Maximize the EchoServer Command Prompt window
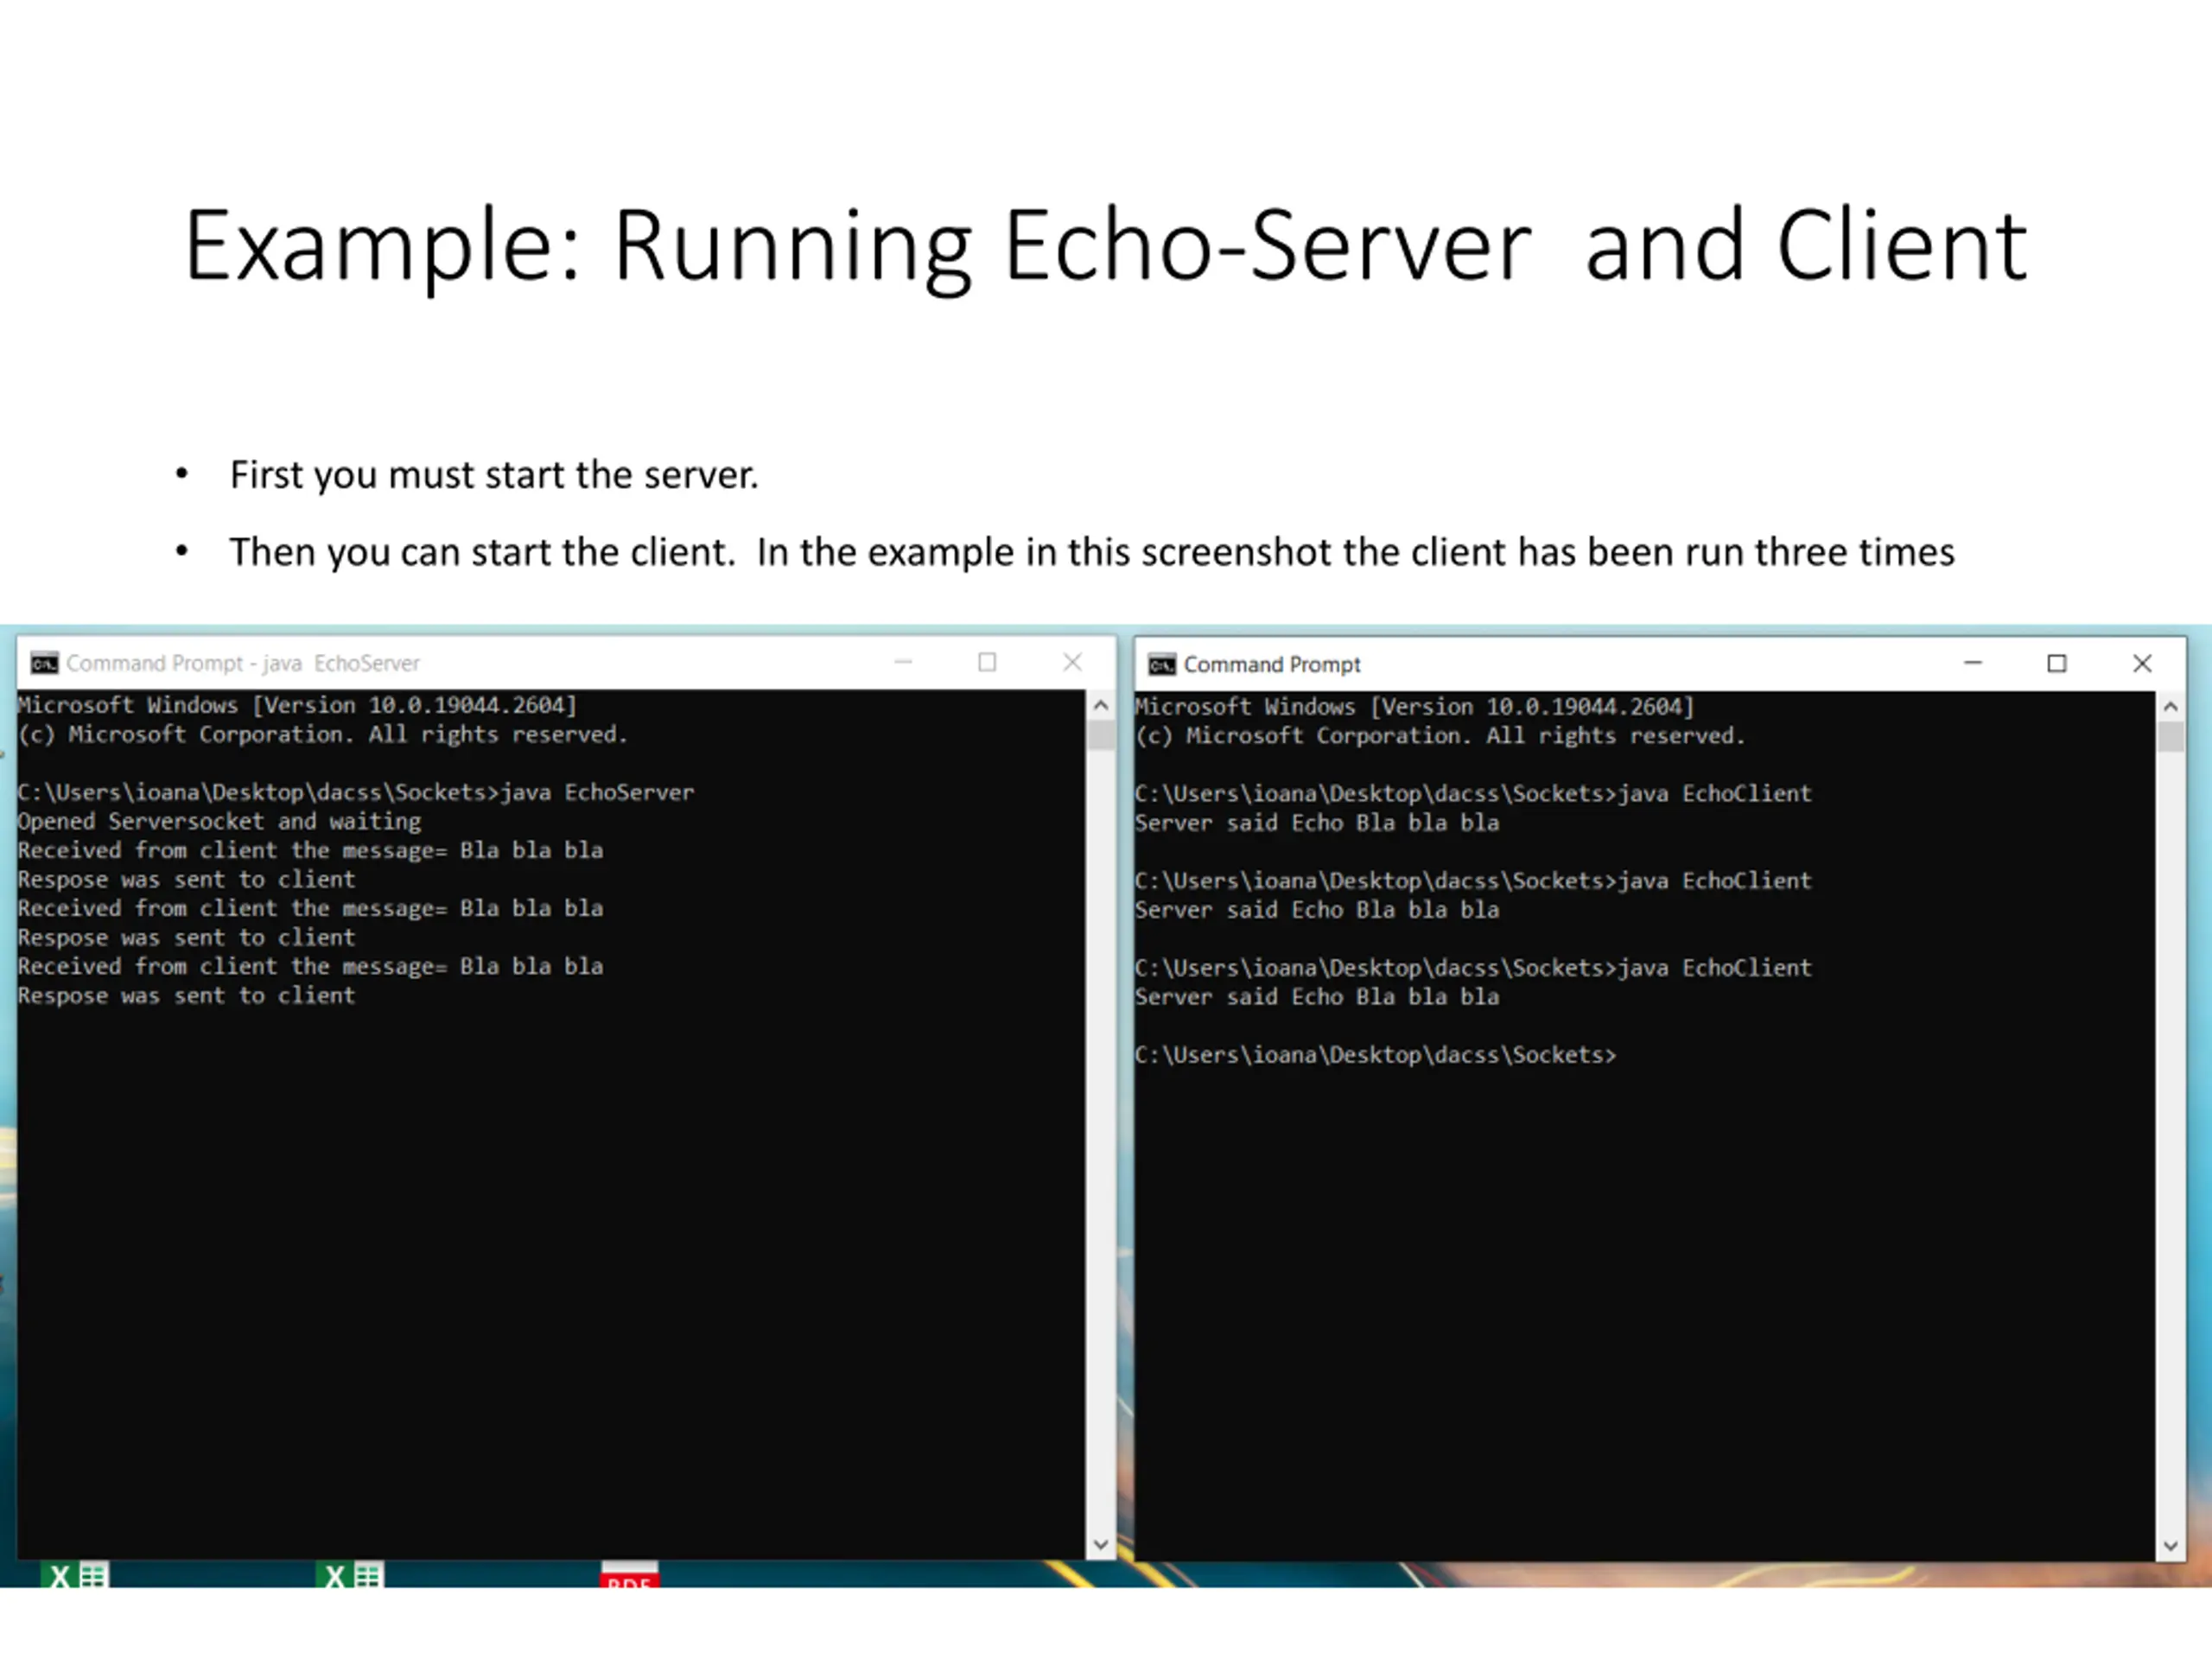 pyautogui.click(x=987, y=662)
